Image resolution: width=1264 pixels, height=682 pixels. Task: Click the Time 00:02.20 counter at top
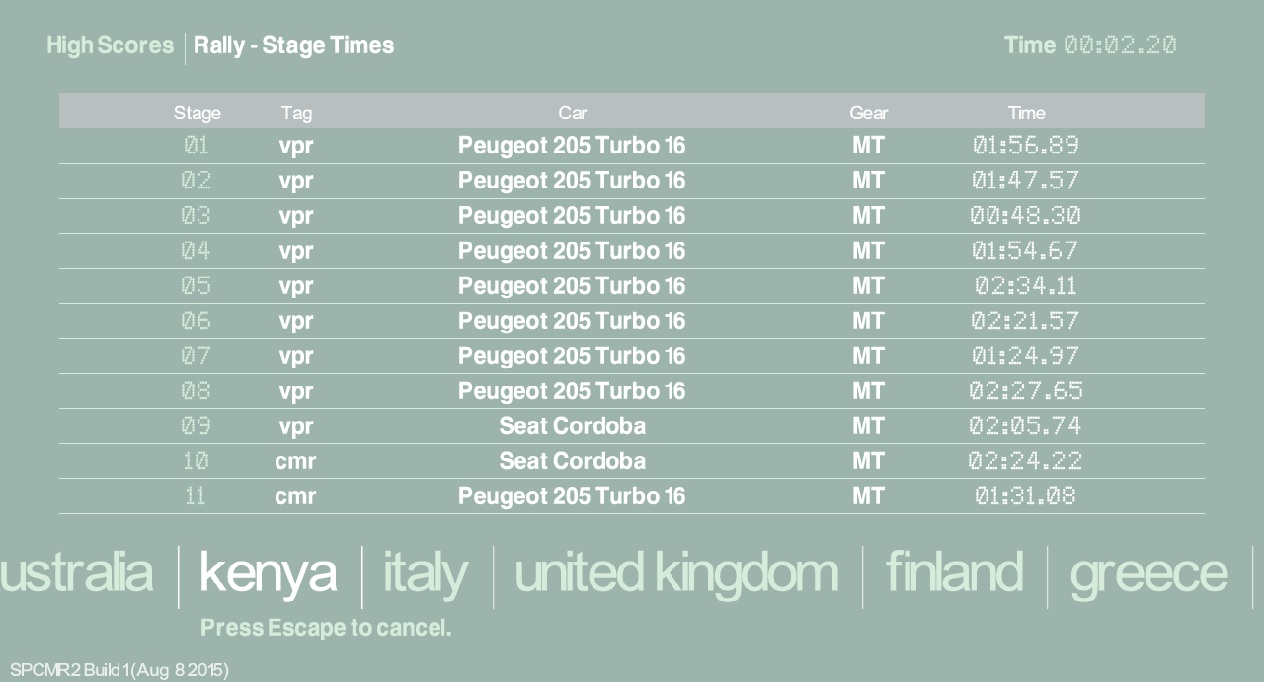tap(1090, 45)
